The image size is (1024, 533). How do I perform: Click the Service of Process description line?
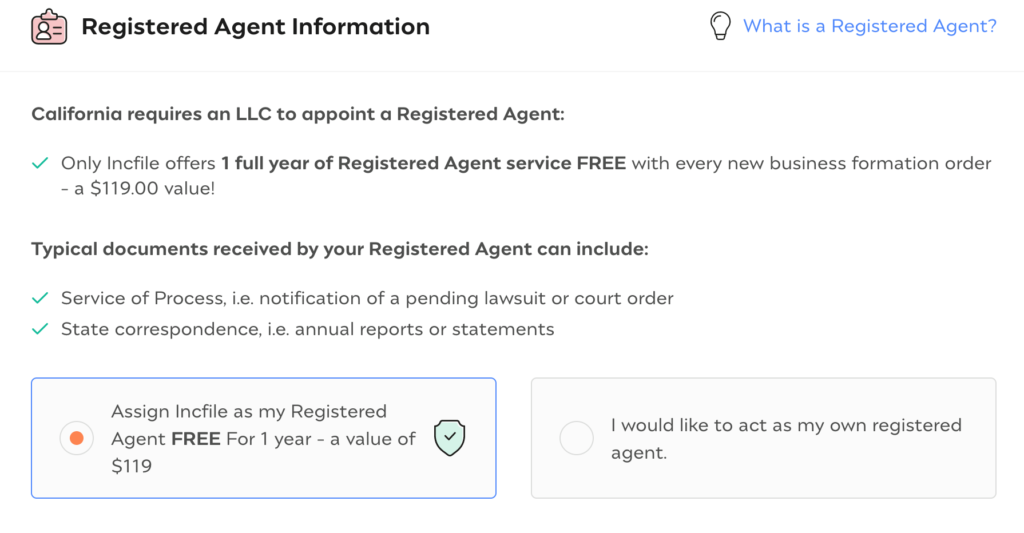[x=367, y=299]
